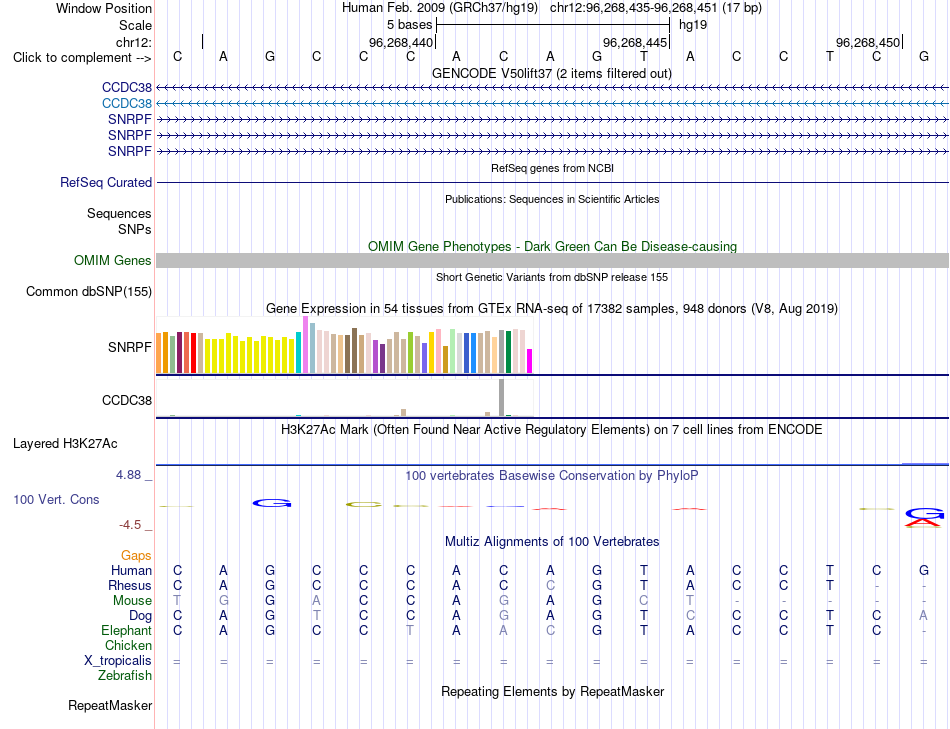The height and width of the screenshot is (729, 950).
Task: Open the light blue CCDC38 transcript label
Action: click(127, 103)
